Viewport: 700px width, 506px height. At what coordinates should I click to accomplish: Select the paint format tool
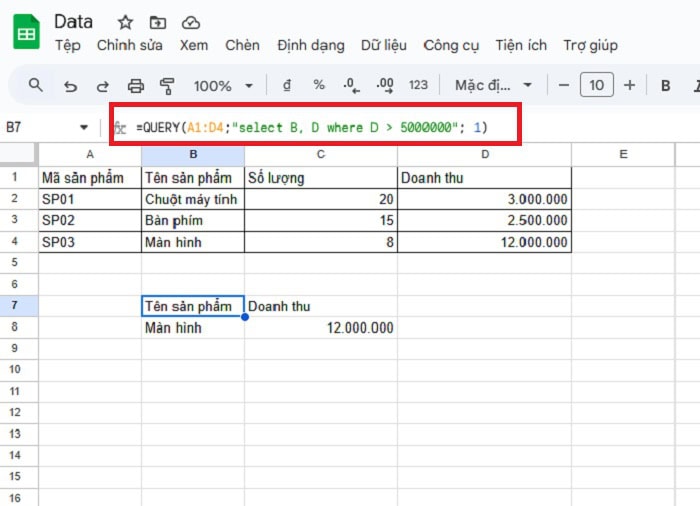167,86
